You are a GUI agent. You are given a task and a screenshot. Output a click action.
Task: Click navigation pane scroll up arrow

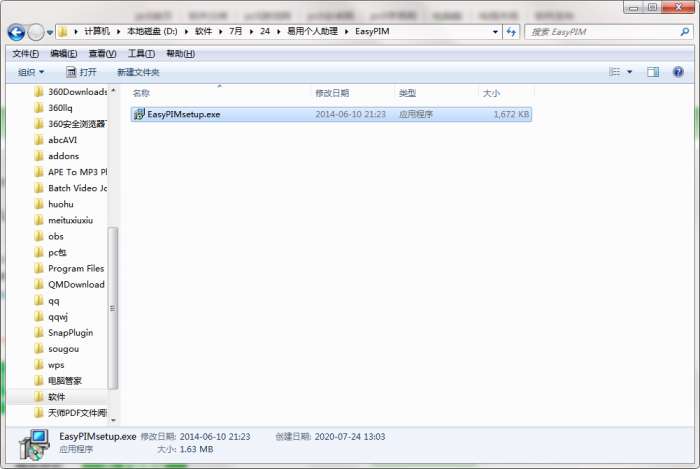tap(113, 91)
